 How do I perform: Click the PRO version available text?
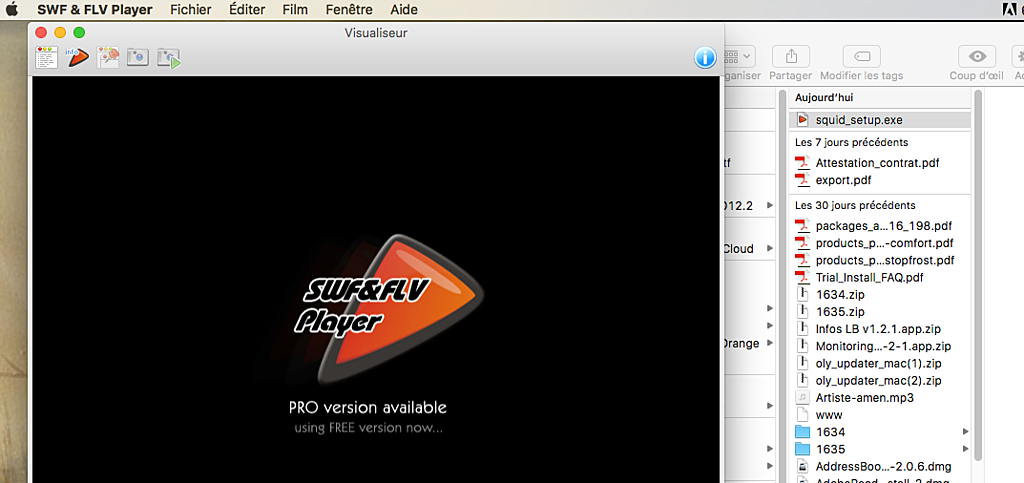[x=368, y=408]
